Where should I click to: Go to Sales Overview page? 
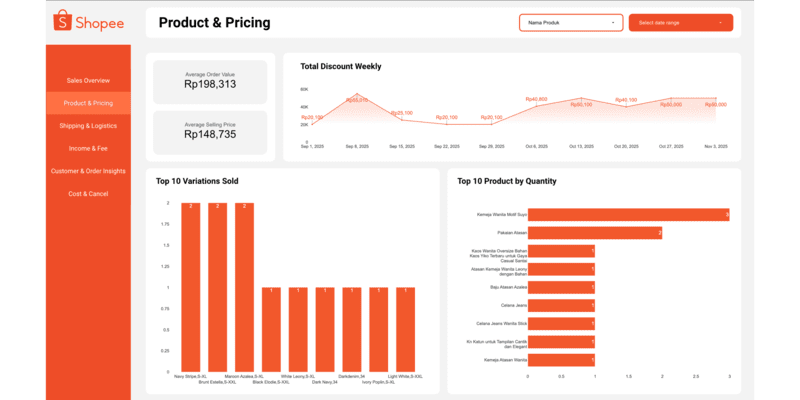(x=88, y=80)
